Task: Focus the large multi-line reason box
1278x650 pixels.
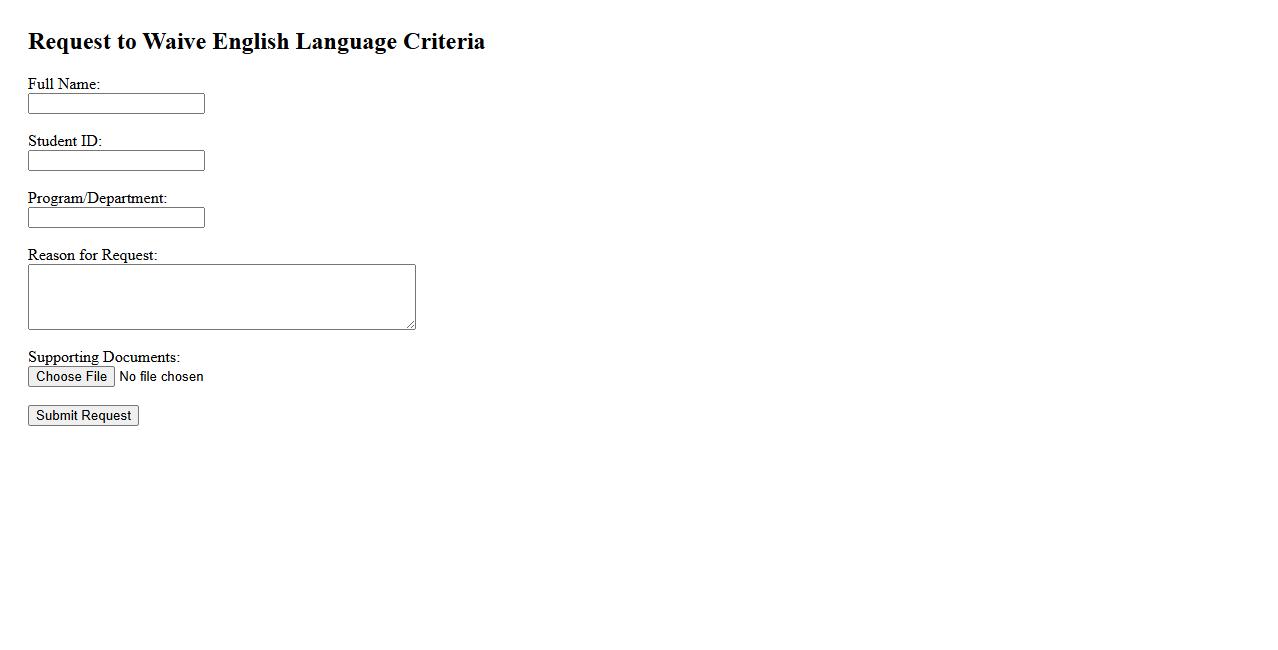Action: 221,297
